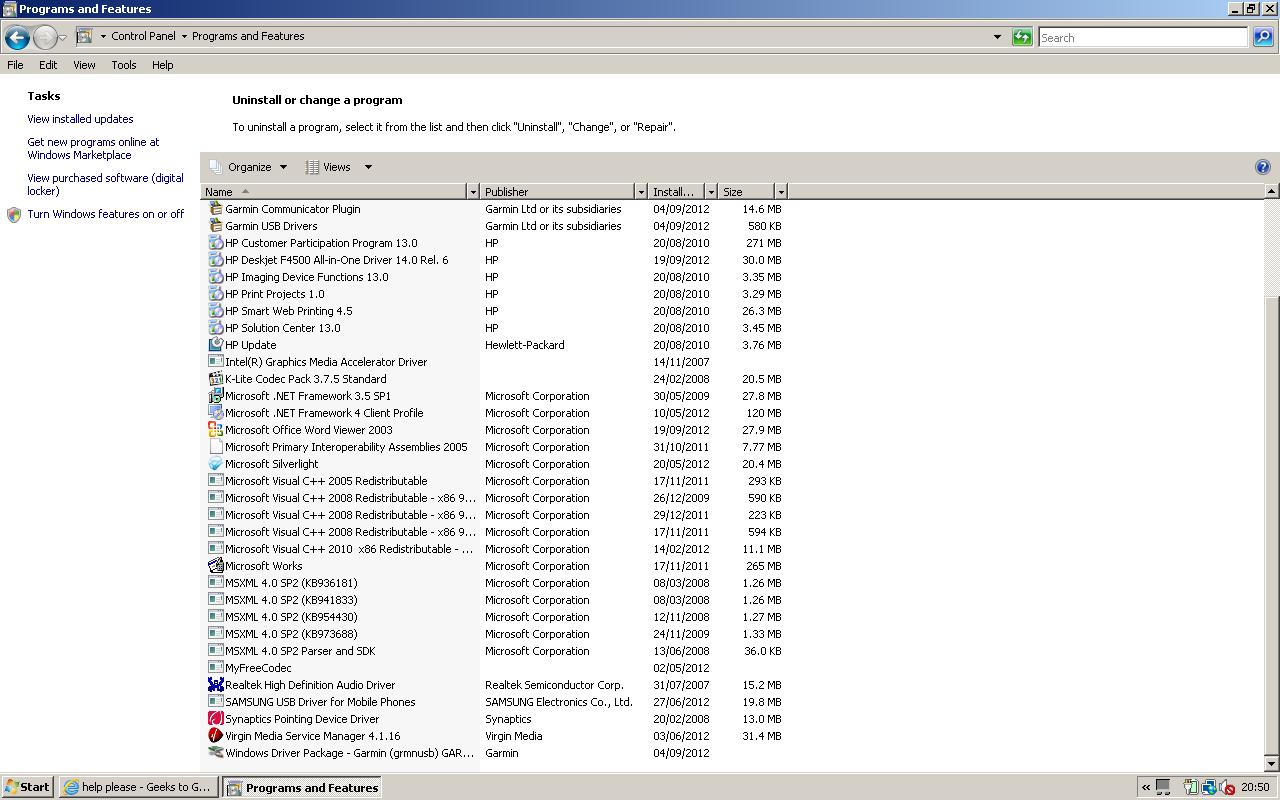This screenshot has width=1280, height=800.
Task: Click the Garmin Communicator Plugin icon
Action: tap(215, 209)
